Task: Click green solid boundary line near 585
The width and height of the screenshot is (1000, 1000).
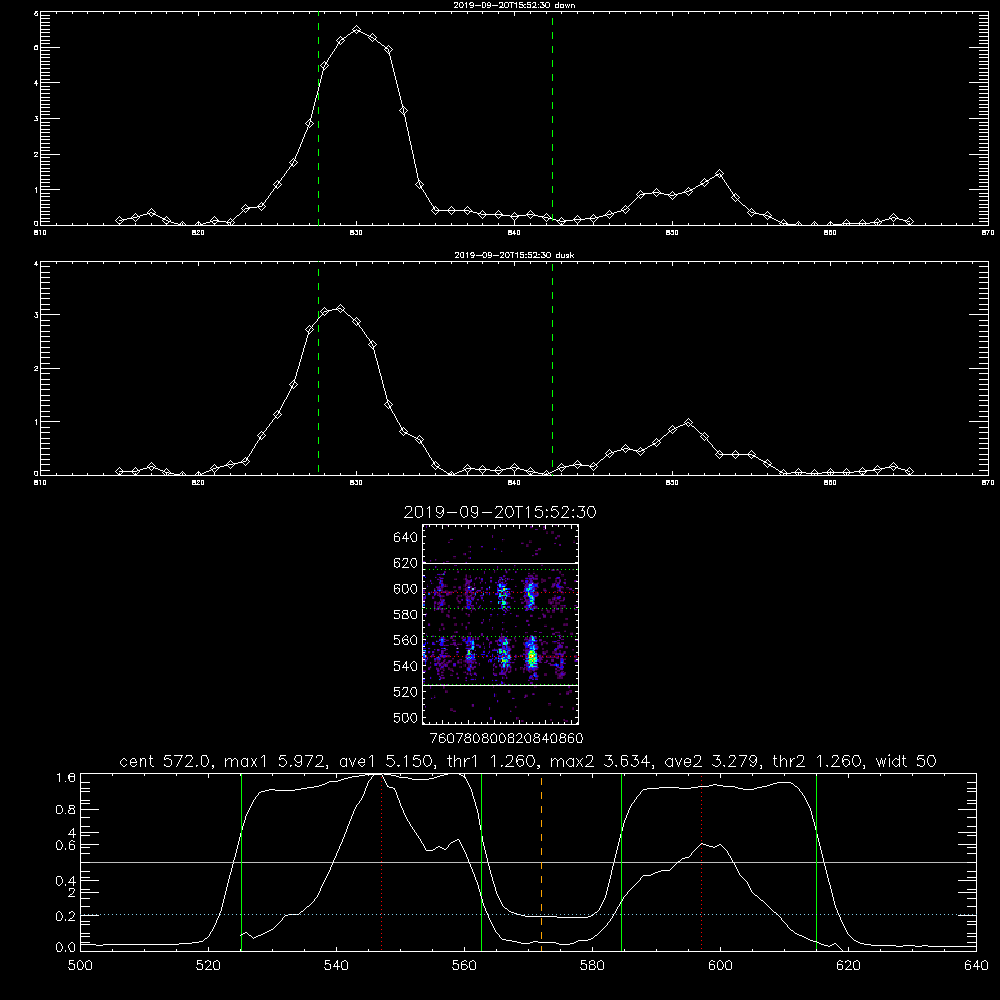Action: pyautogui.click(x=621, y=861)
